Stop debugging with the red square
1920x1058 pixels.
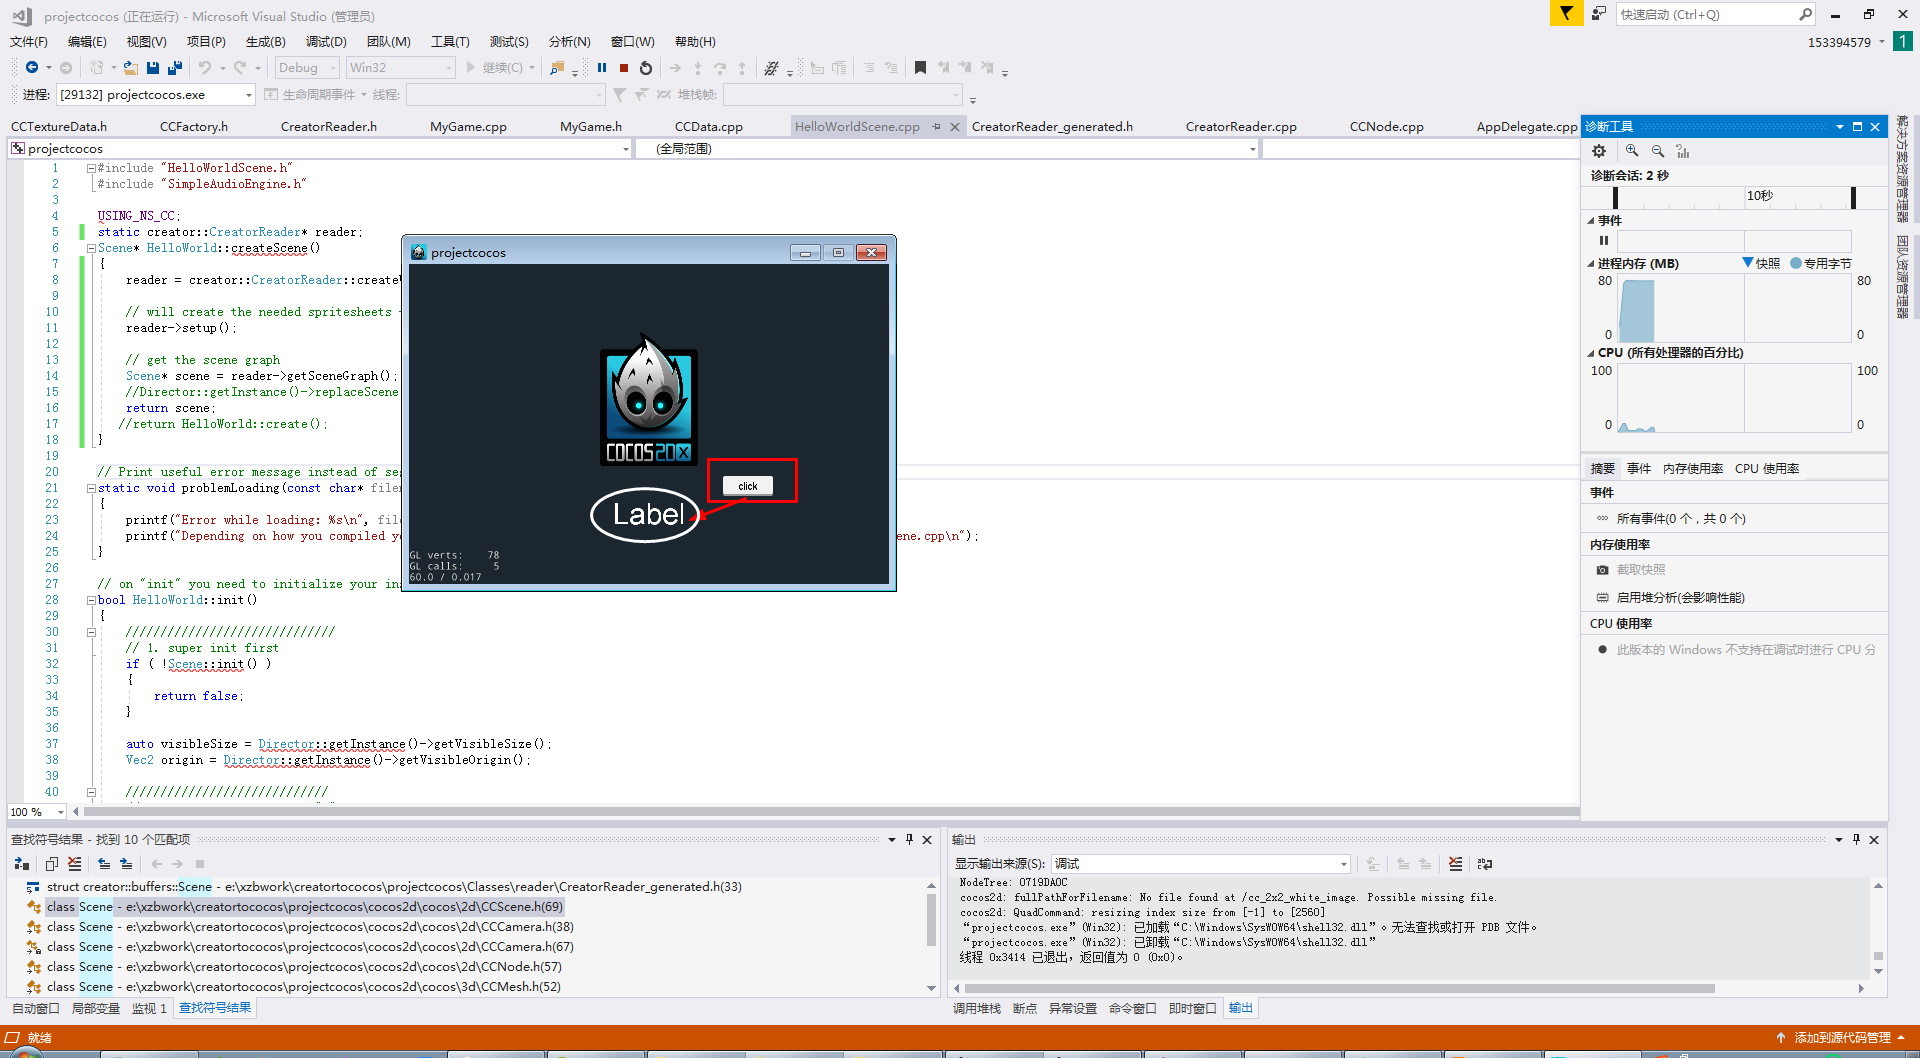(624, 68)
